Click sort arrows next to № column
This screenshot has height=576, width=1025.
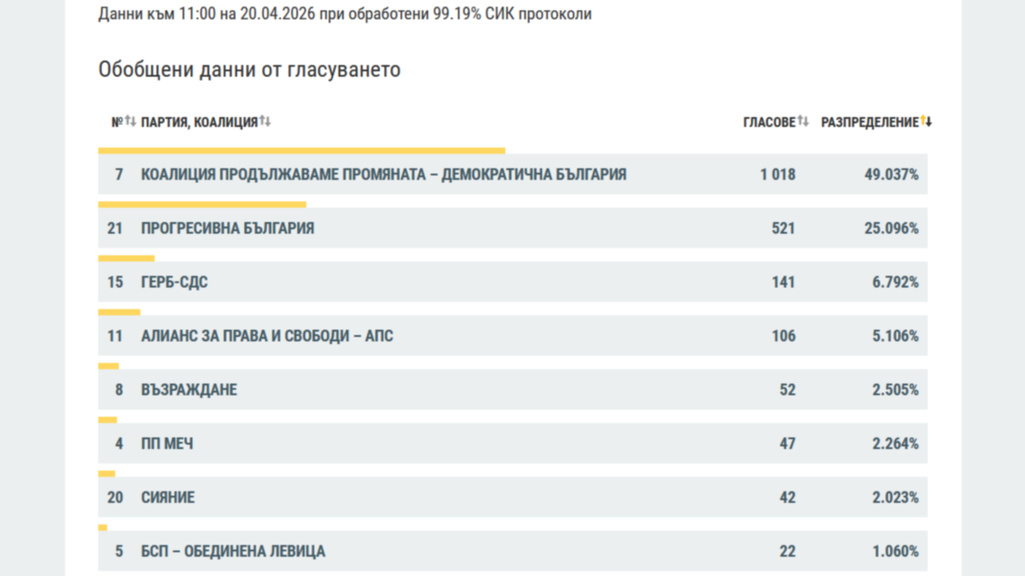(130, 122)
